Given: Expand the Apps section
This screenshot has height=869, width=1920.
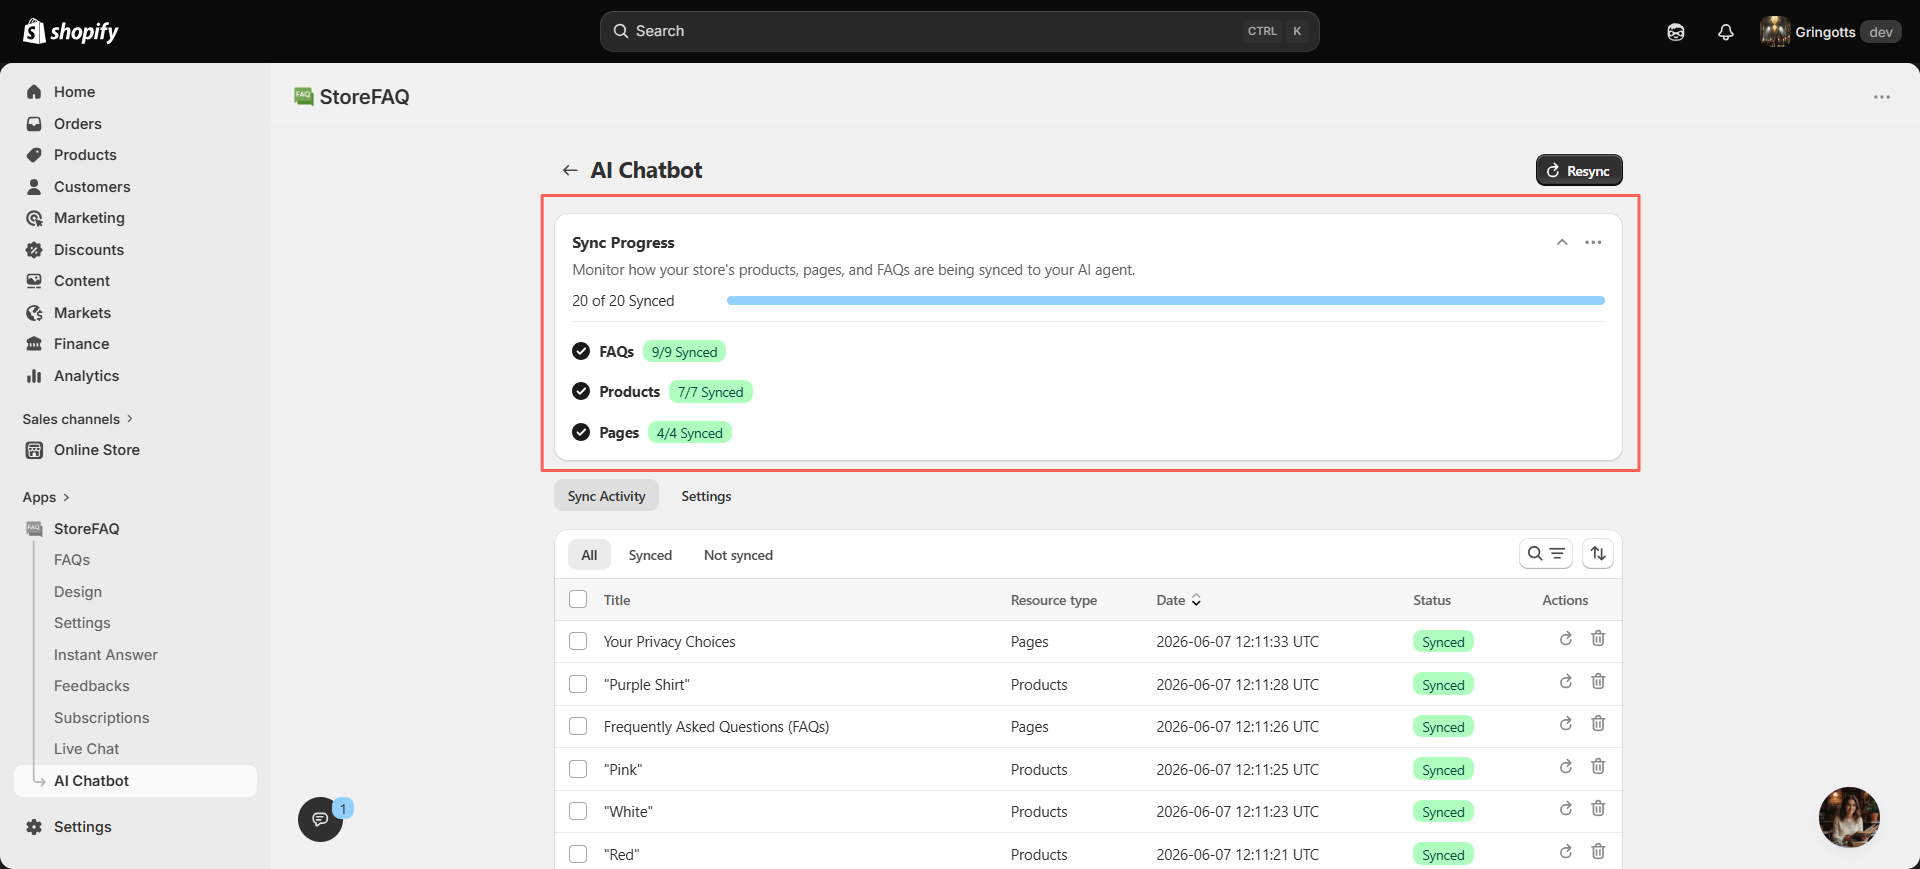Looking at the screenshot, I should tap(46, 497).
